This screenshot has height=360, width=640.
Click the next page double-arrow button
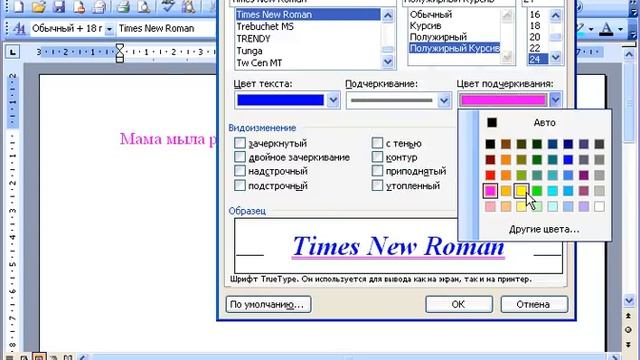tap(629, 345)
